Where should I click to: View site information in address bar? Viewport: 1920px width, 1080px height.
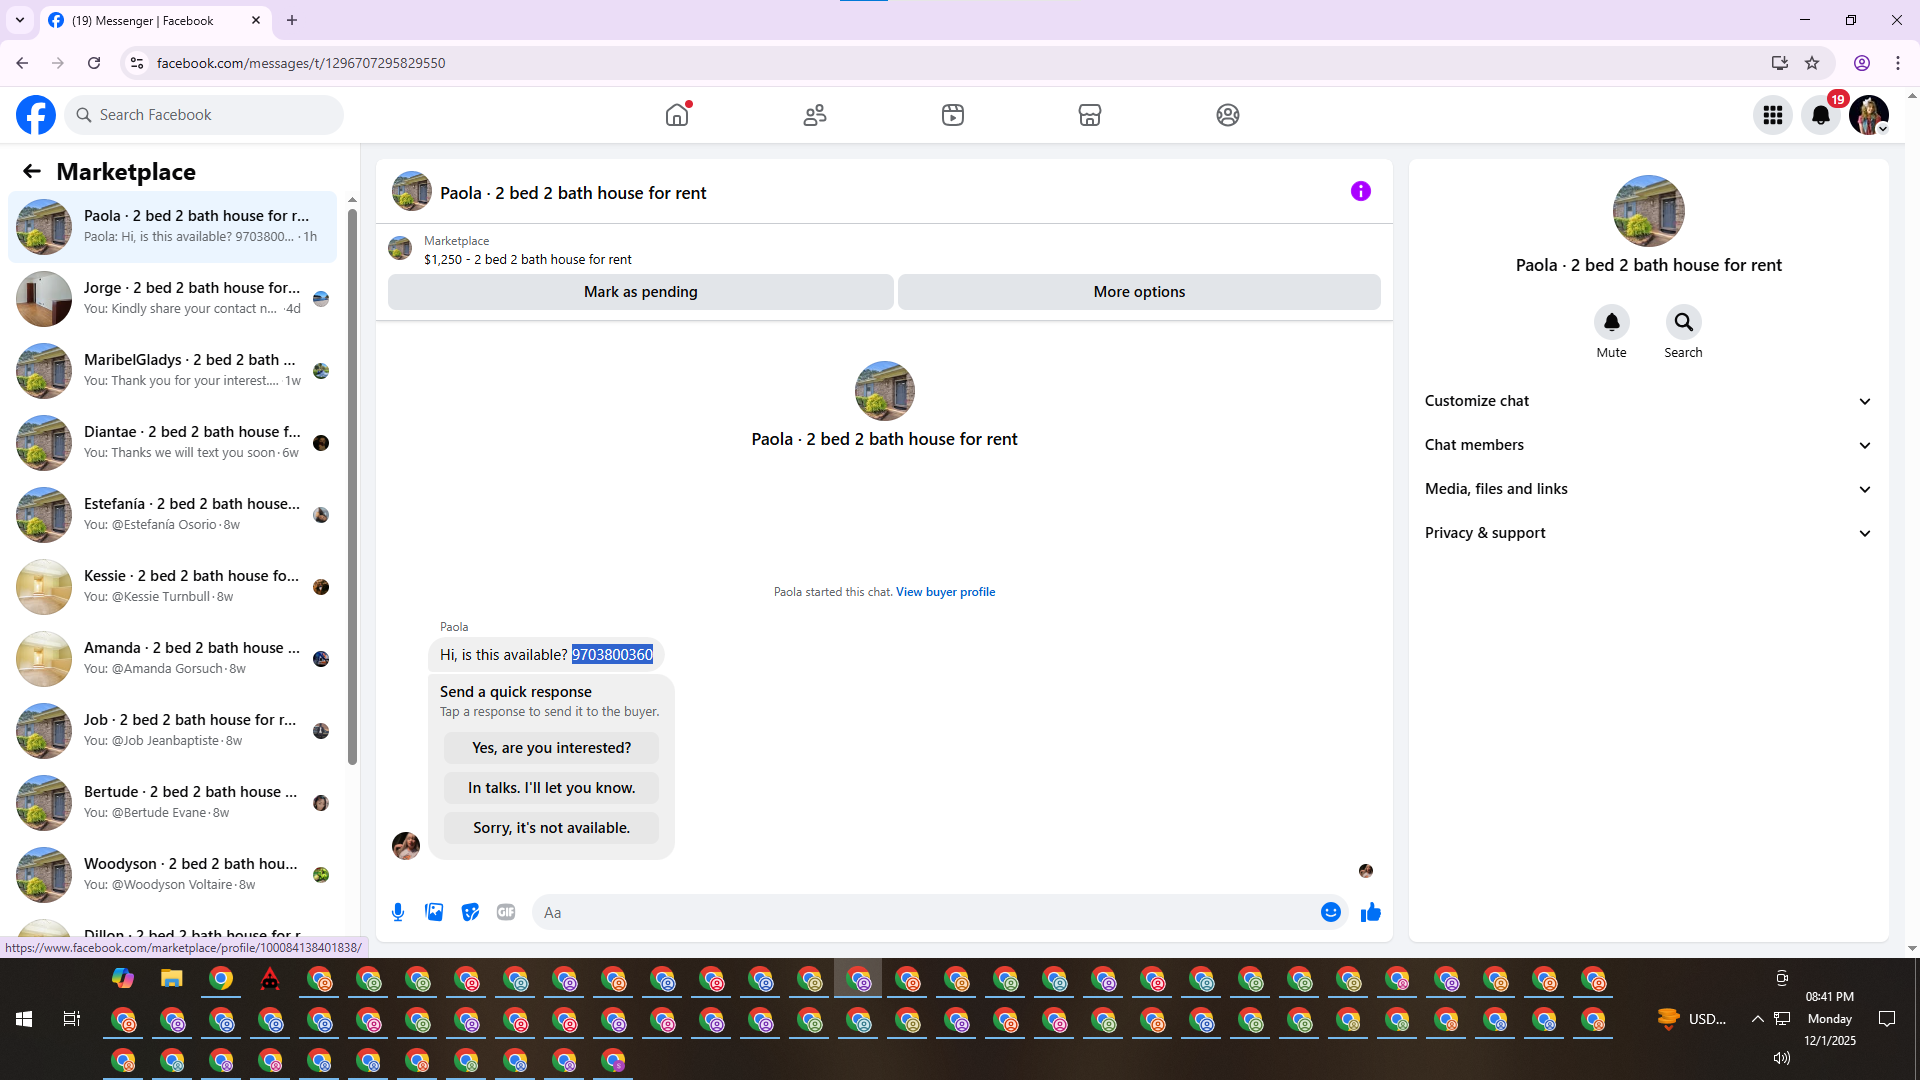click(x=137, y=63)
